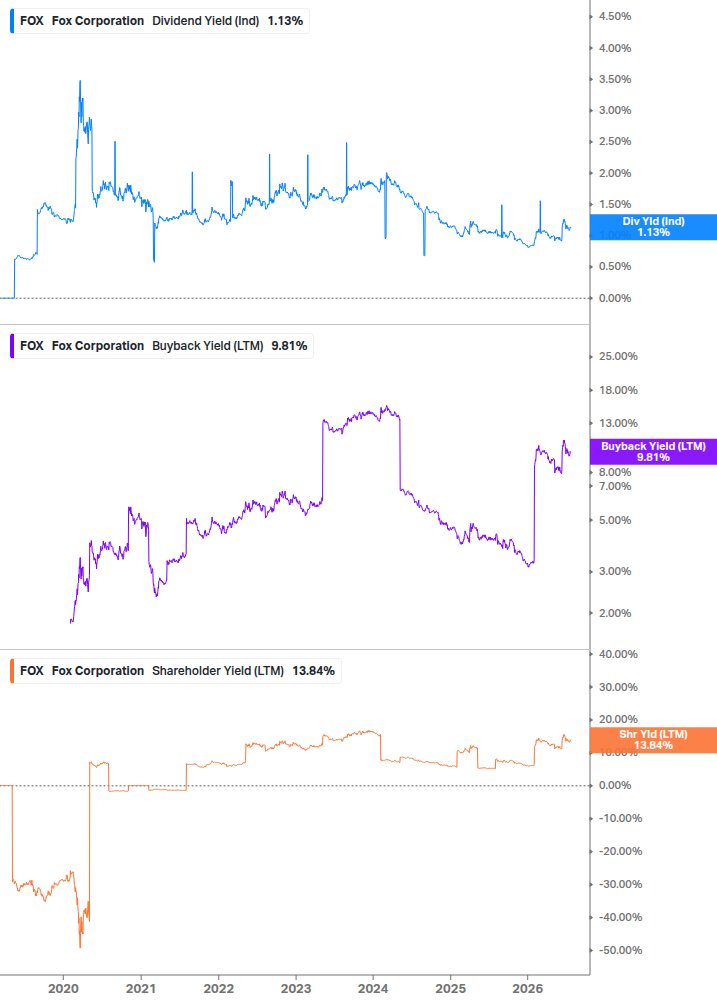Click the FOX Buyback Yield (LTM) legend label
Screen dimensions: 717x1005
click(161, 346)
